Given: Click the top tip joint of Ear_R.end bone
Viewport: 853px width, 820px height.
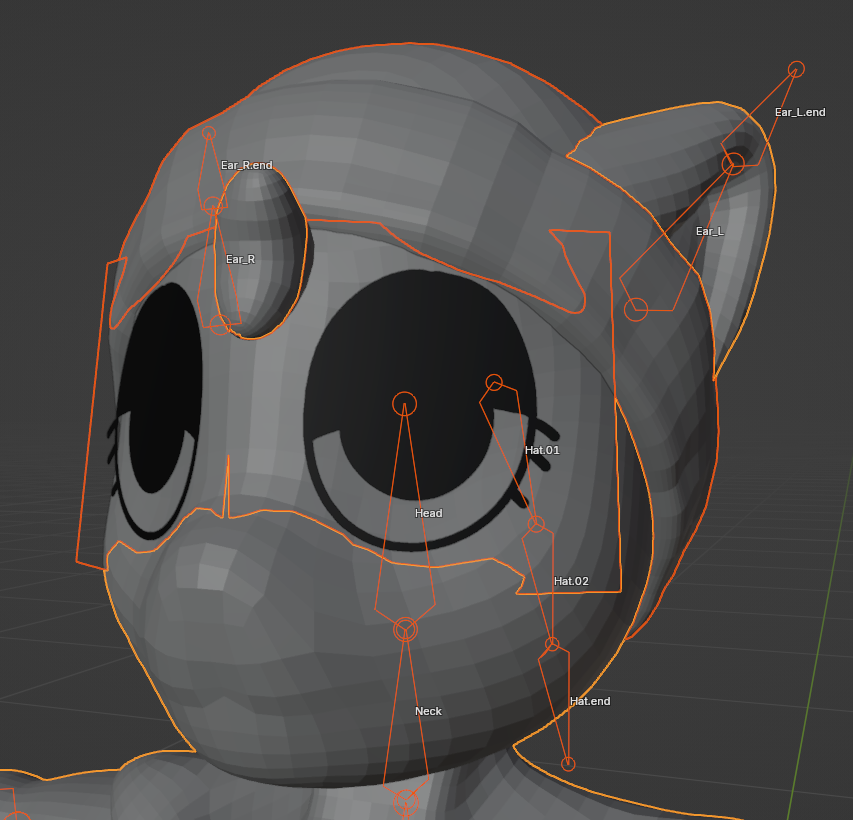Looking at the screenshot, I should [x=209, y=133].
